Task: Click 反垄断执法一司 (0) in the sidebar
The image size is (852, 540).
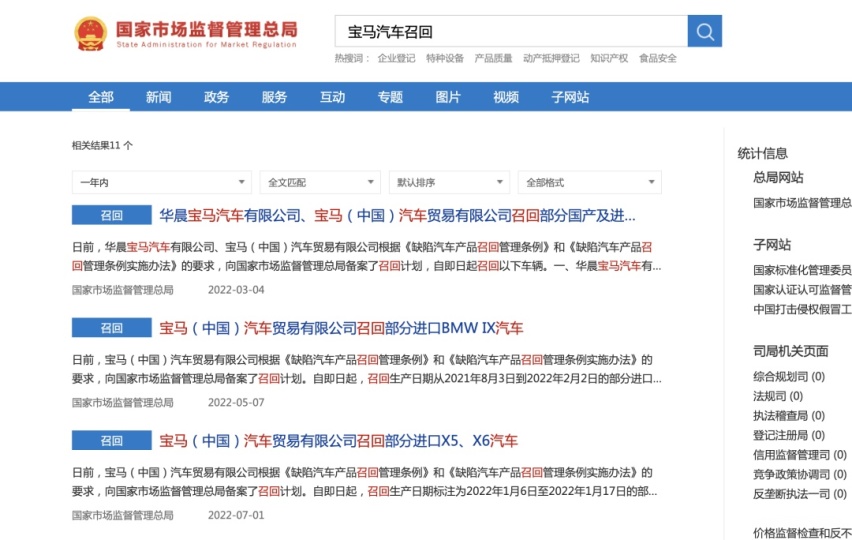Action: click(800, 494)
